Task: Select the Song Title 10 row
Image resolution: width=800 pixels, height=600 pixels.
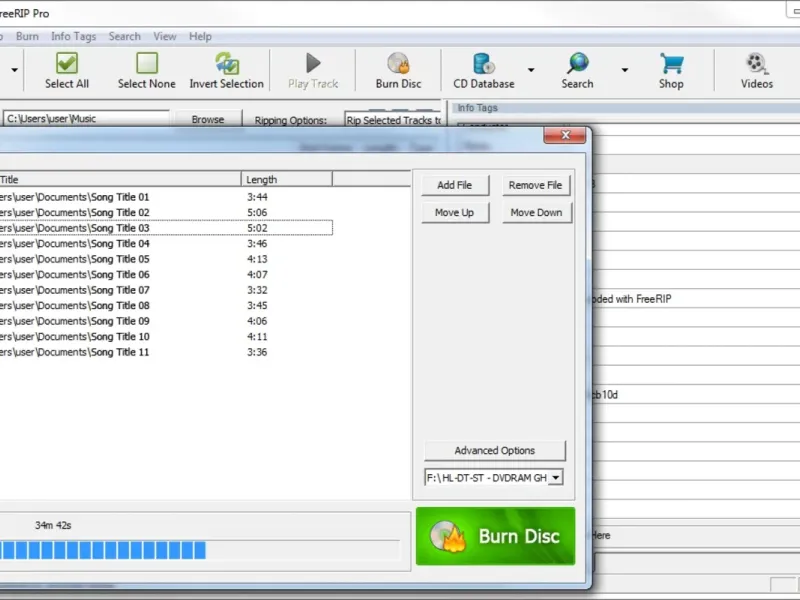Action: coord(166,337)
